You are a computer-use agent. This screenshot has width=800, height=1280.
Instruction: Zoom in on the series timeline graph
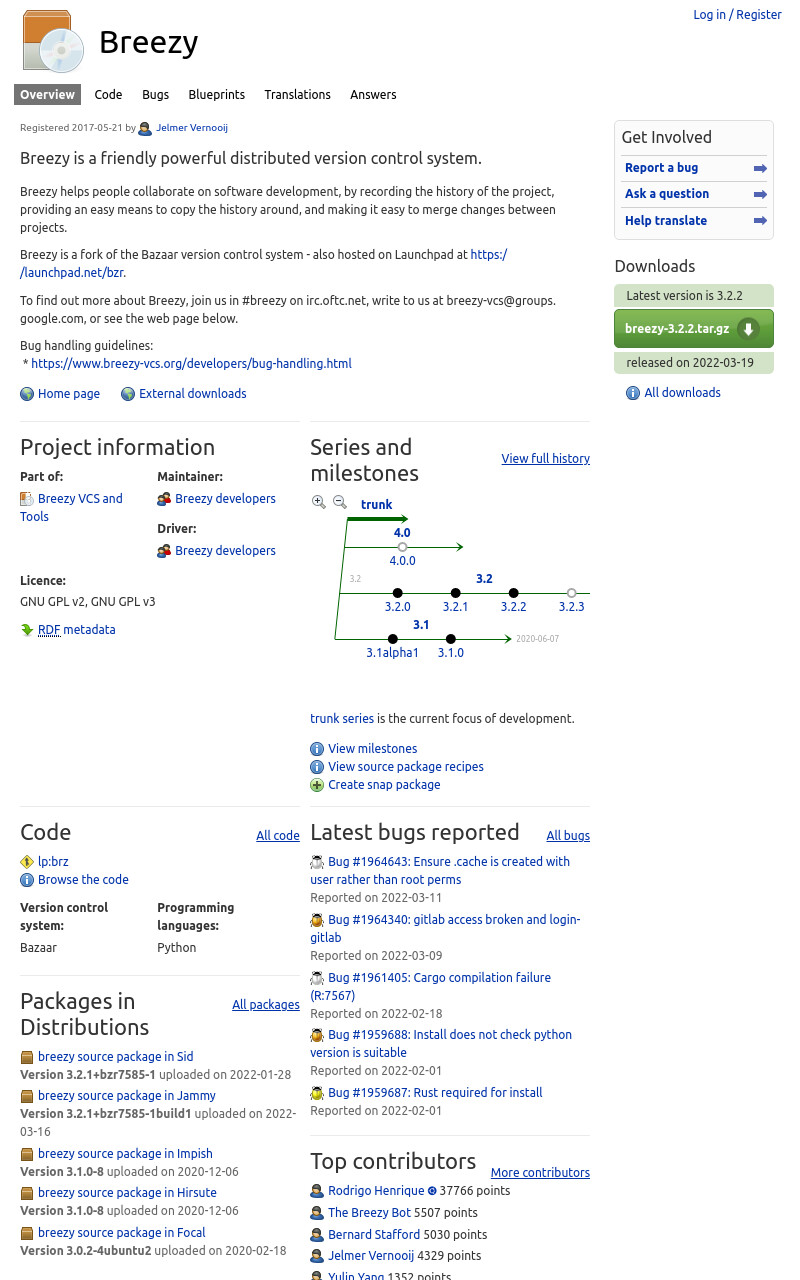tap(318, 503)
